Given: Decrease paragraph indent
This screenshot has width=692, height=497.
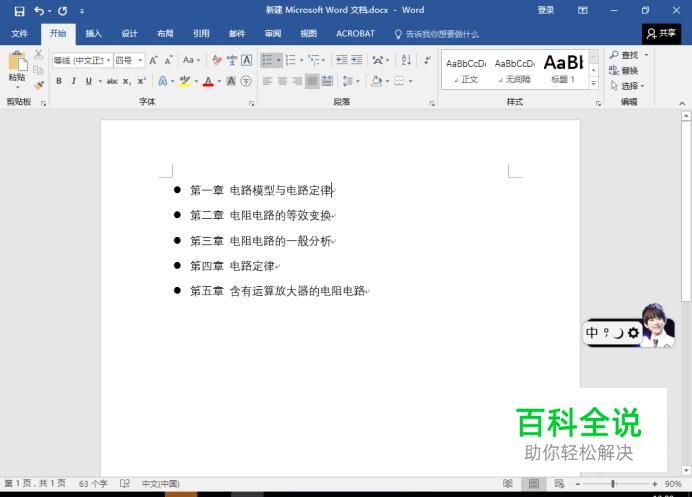Looking at the screenshot, I should point(342,60).
